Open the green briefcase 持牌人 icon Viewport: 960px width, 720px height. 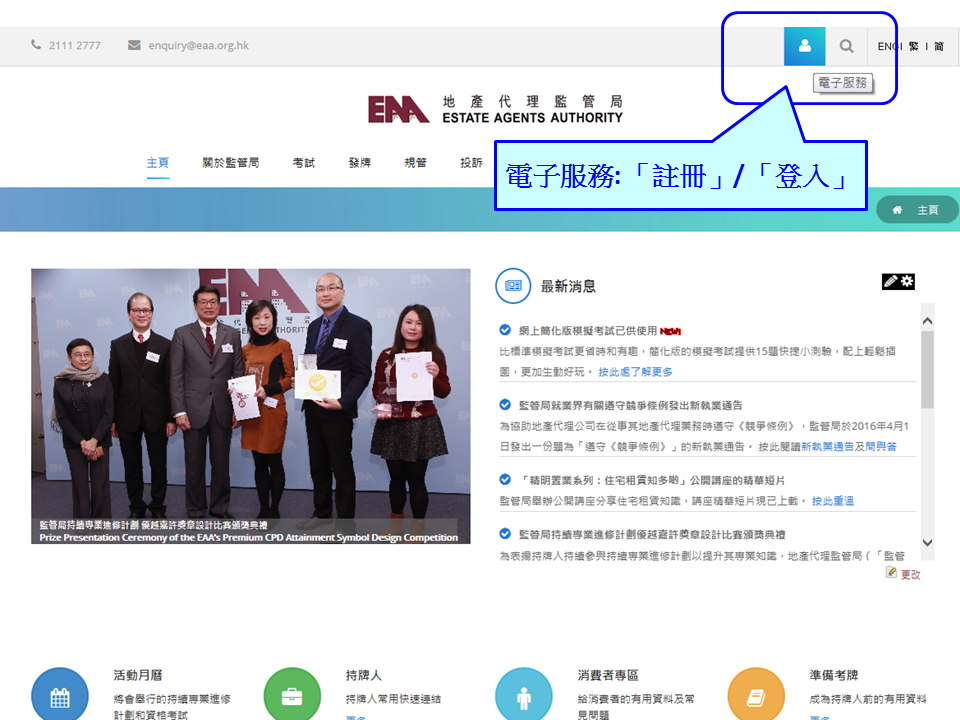292,696
